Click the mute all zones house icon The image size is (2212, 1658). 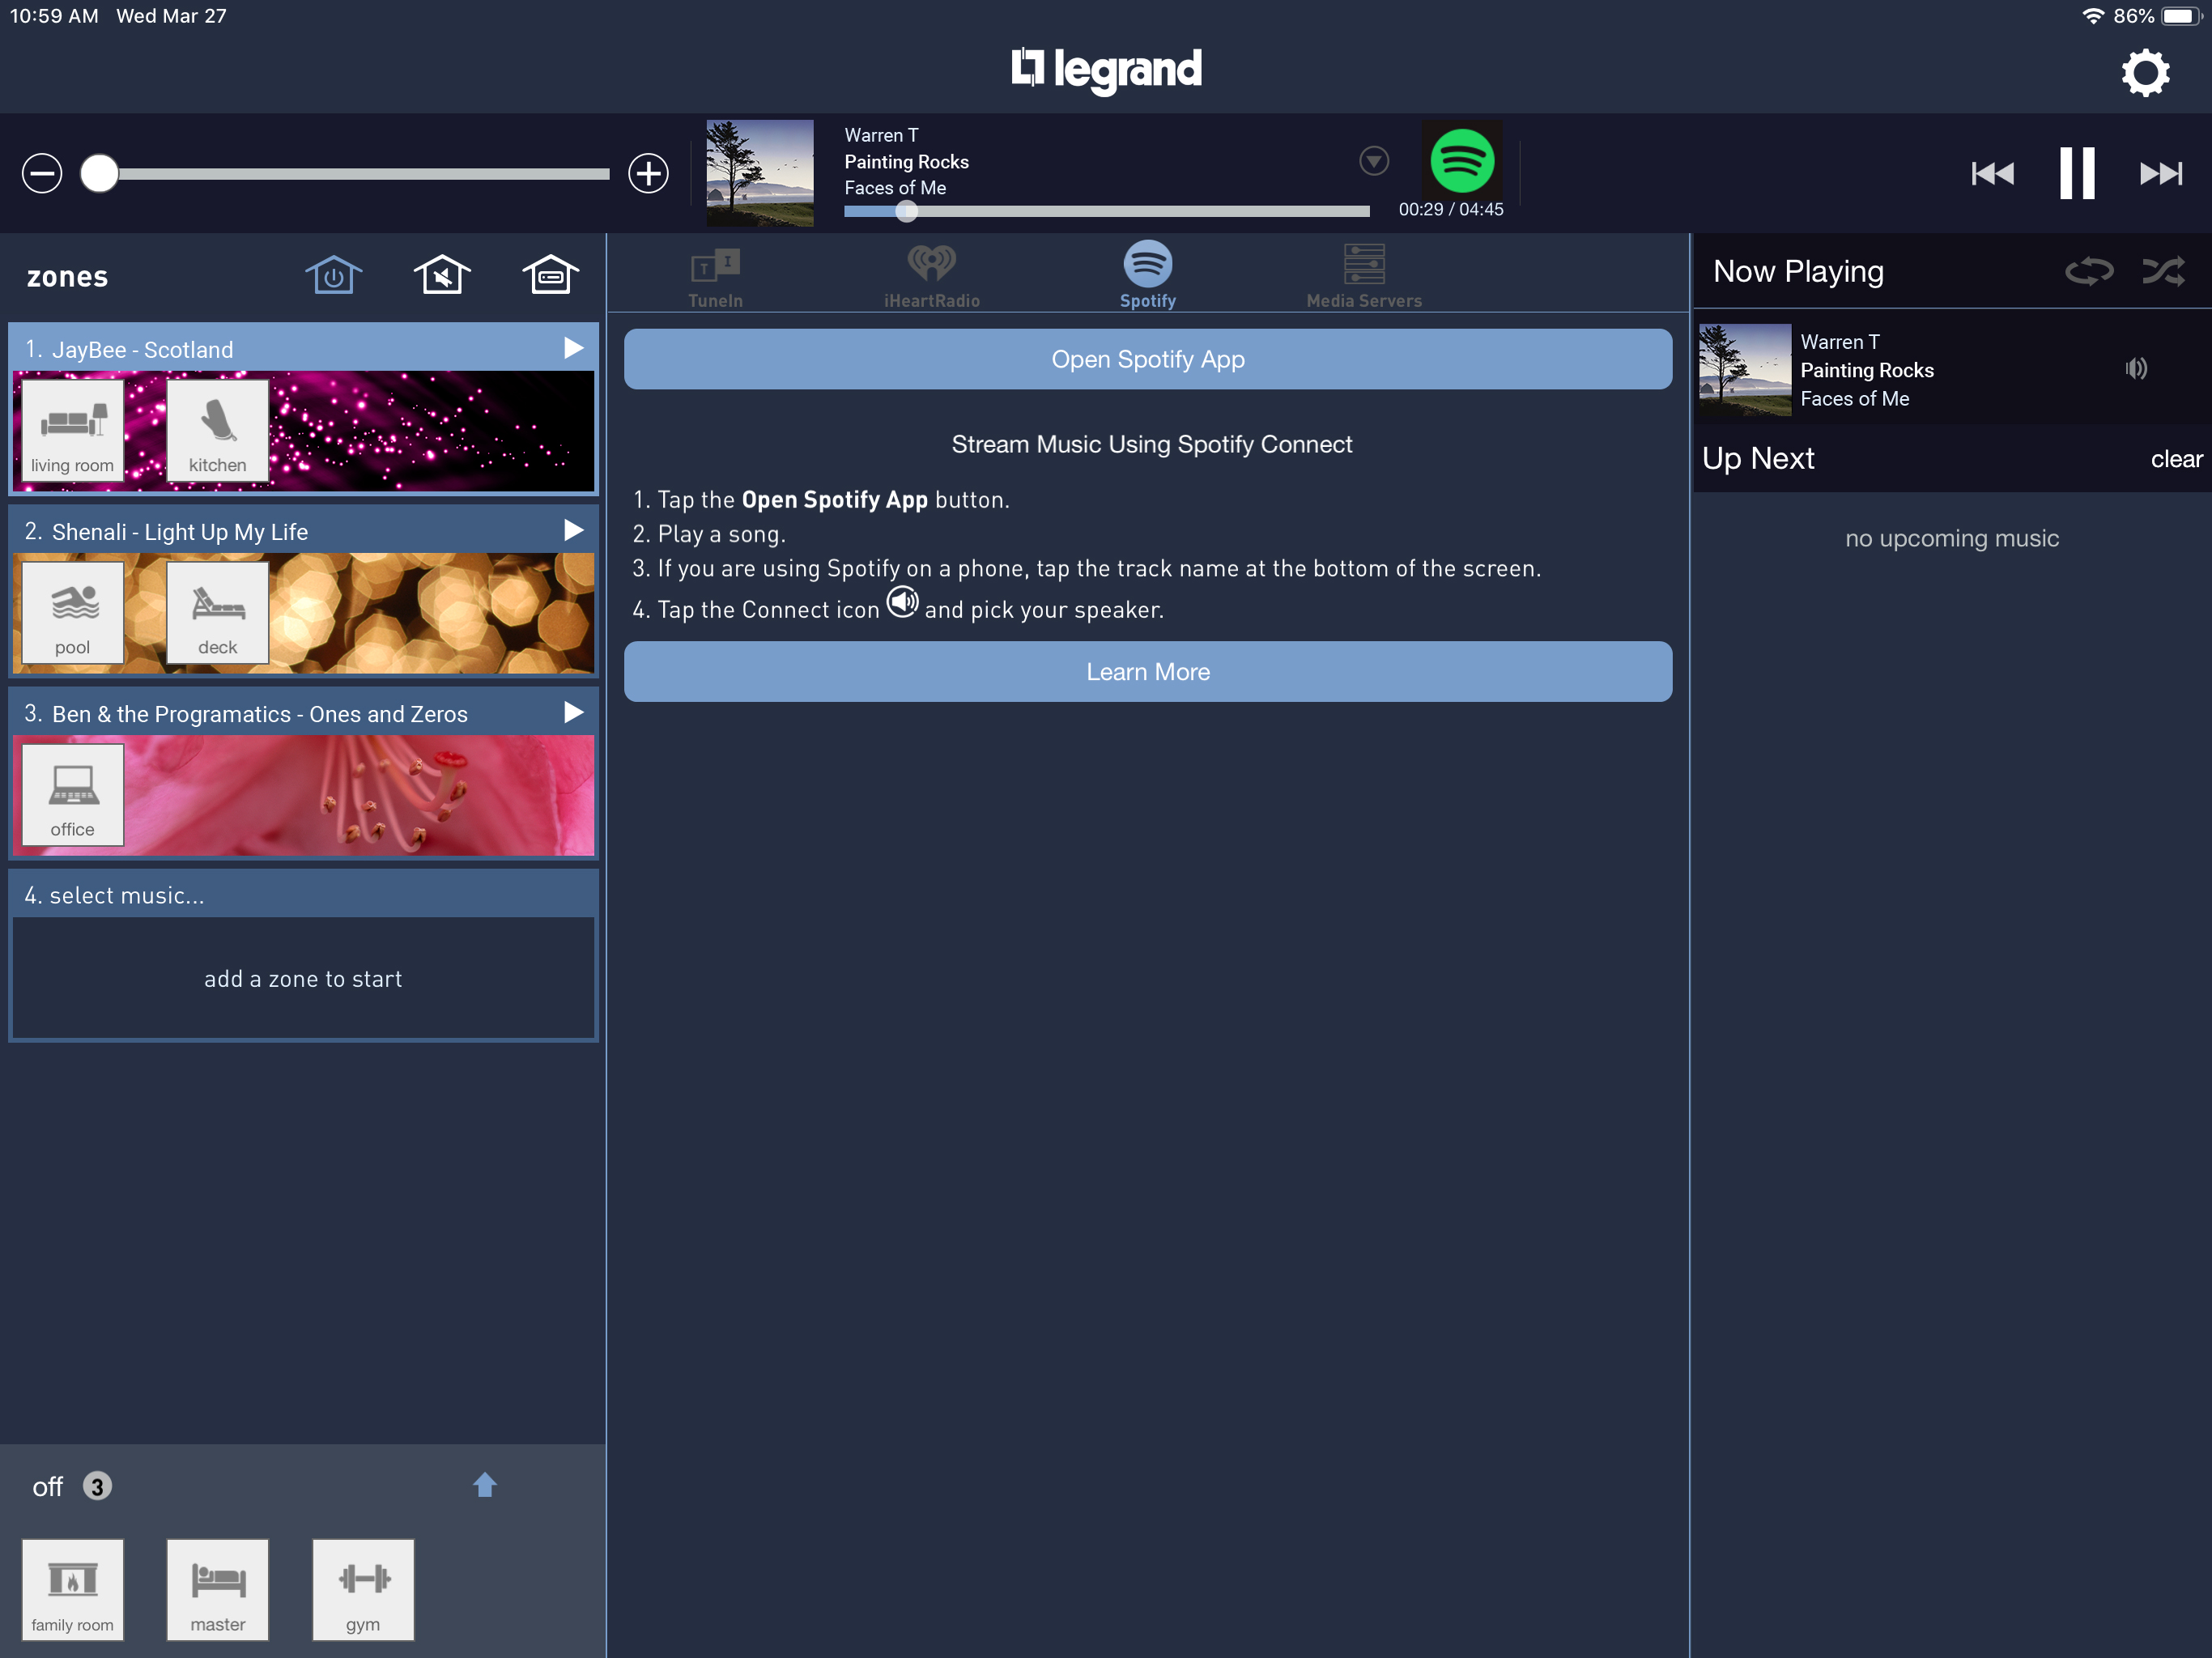coord(442,274)
